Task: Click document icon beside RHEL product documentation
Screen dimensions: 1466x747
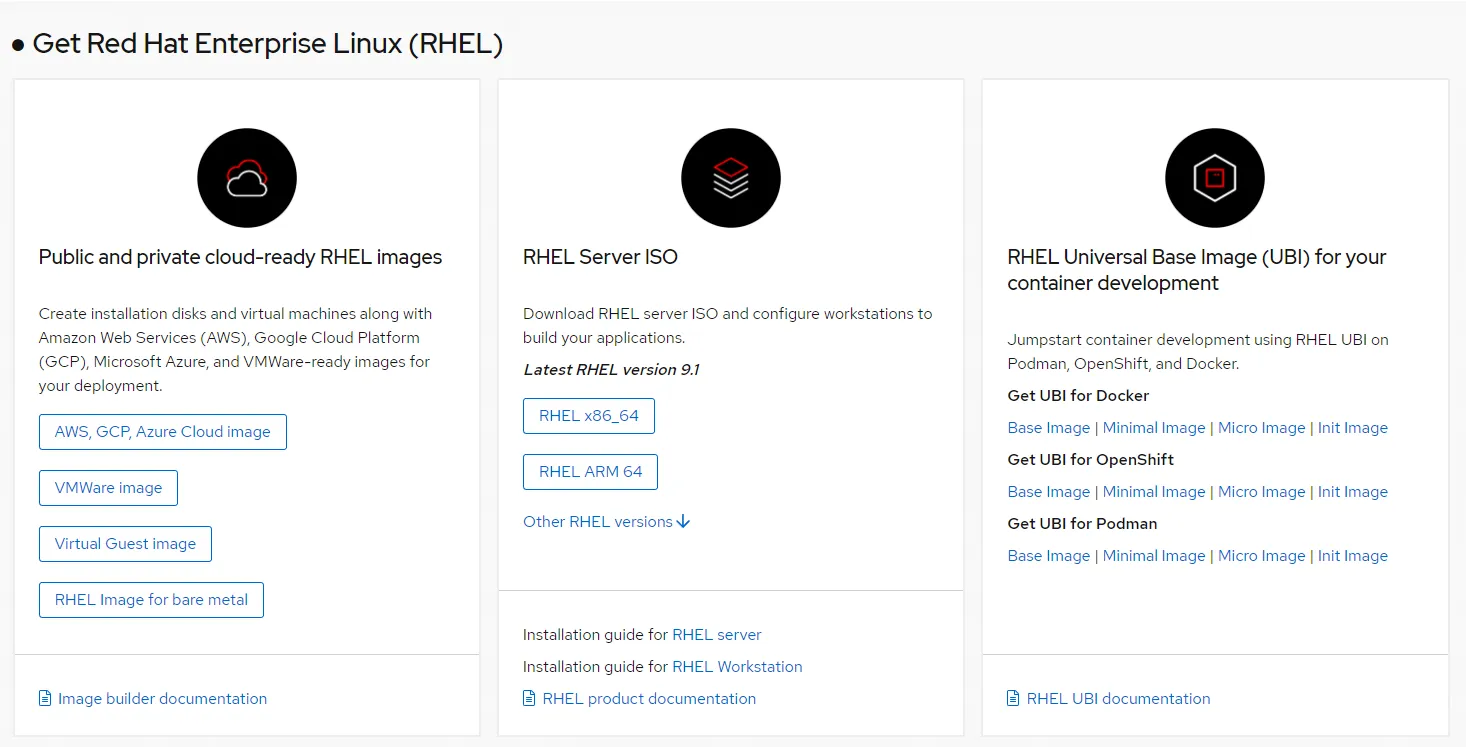Action: 529,698
